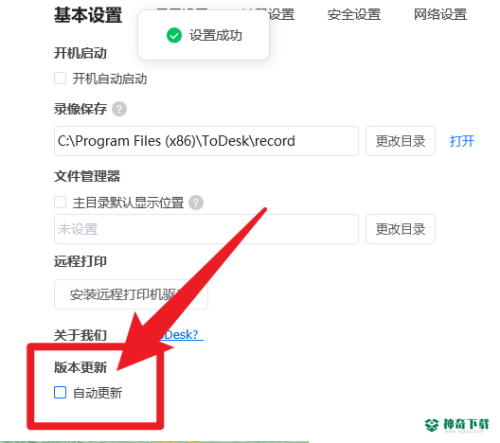Enable the 开机自动启动 checkbox
Viewport: 500px width, 443px height.
pos(60,79)
